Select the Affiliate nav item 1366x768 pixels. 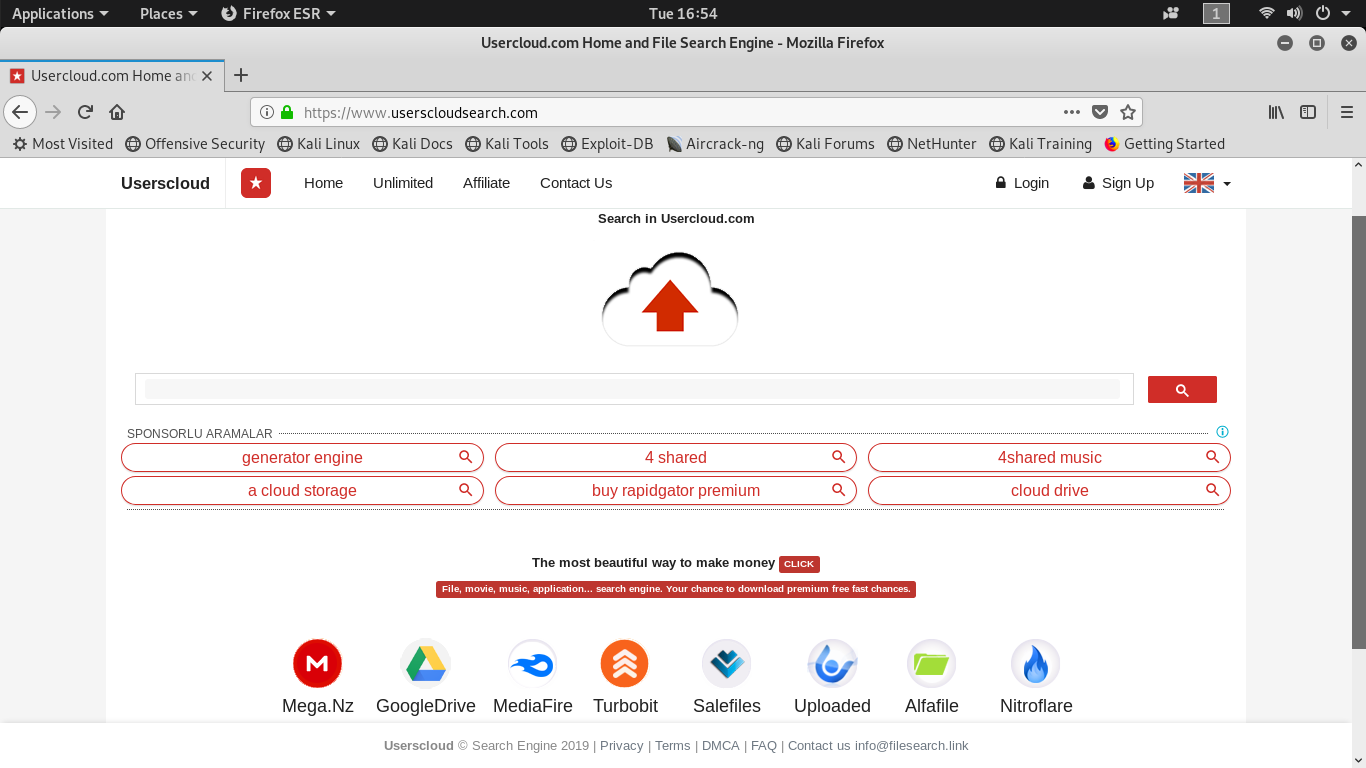[x=486, y=183]
